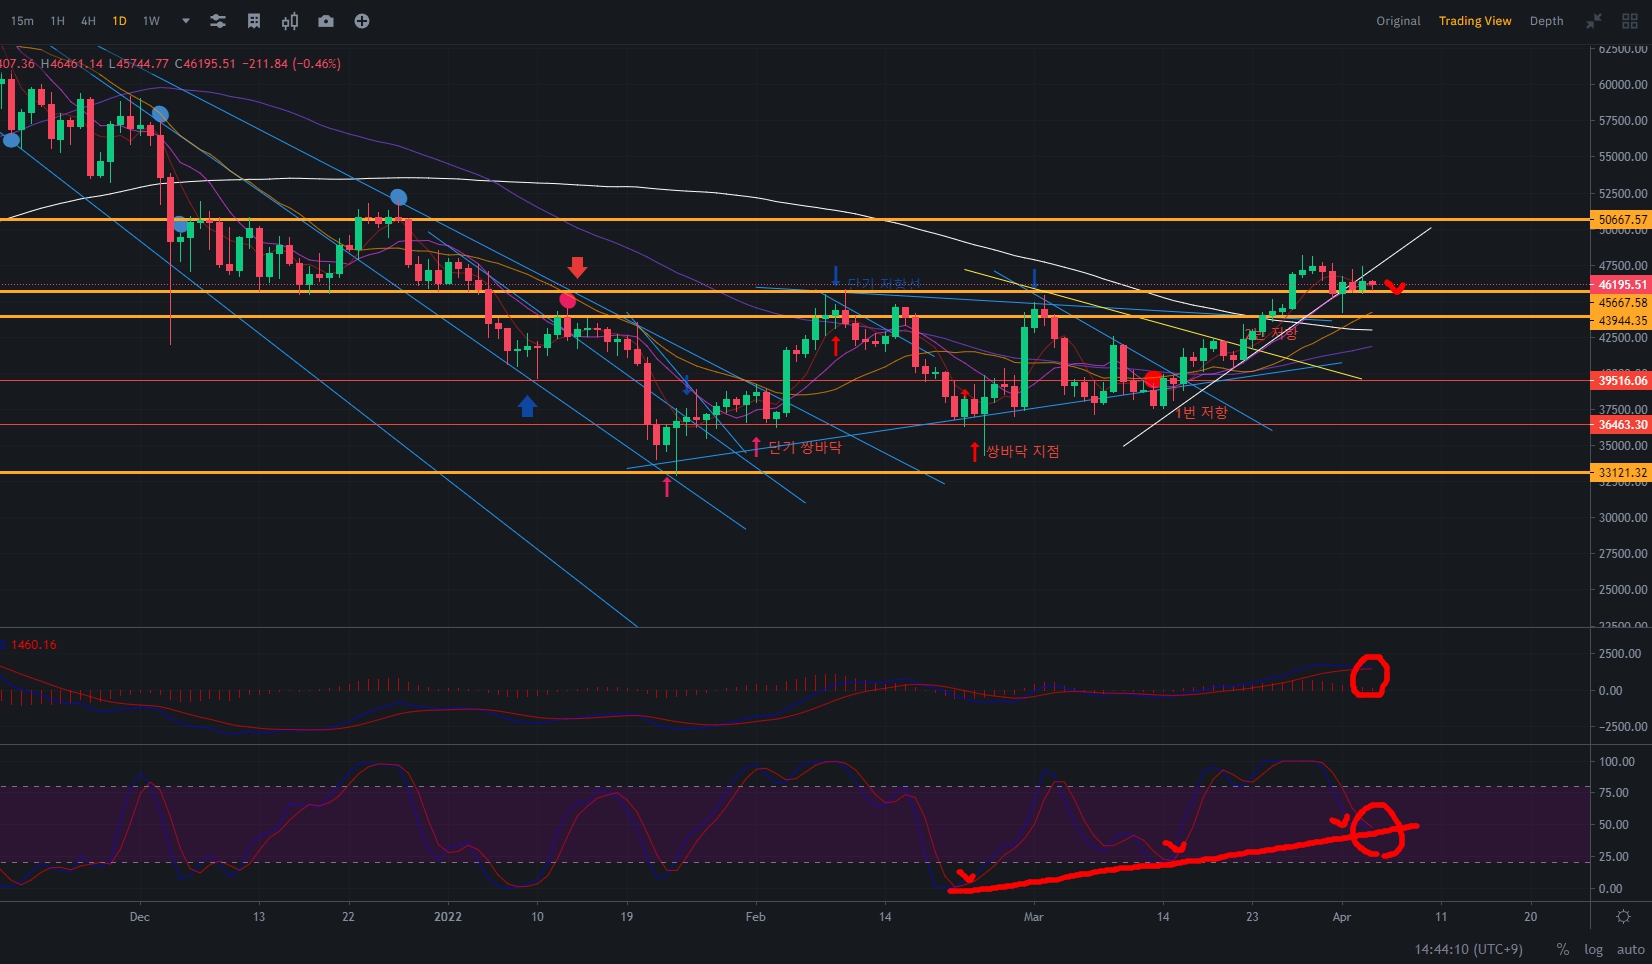Viewport: 1652px width, 964px height.
Task: Click the 33121.32 orange level label
Action: click(x=1621, y=473)
